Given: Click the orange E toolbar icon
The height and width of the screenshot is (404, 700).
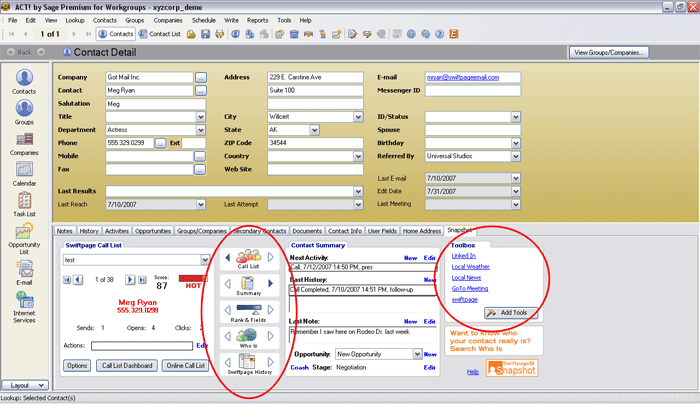Looking at the screenshot, I should (454, 34).
